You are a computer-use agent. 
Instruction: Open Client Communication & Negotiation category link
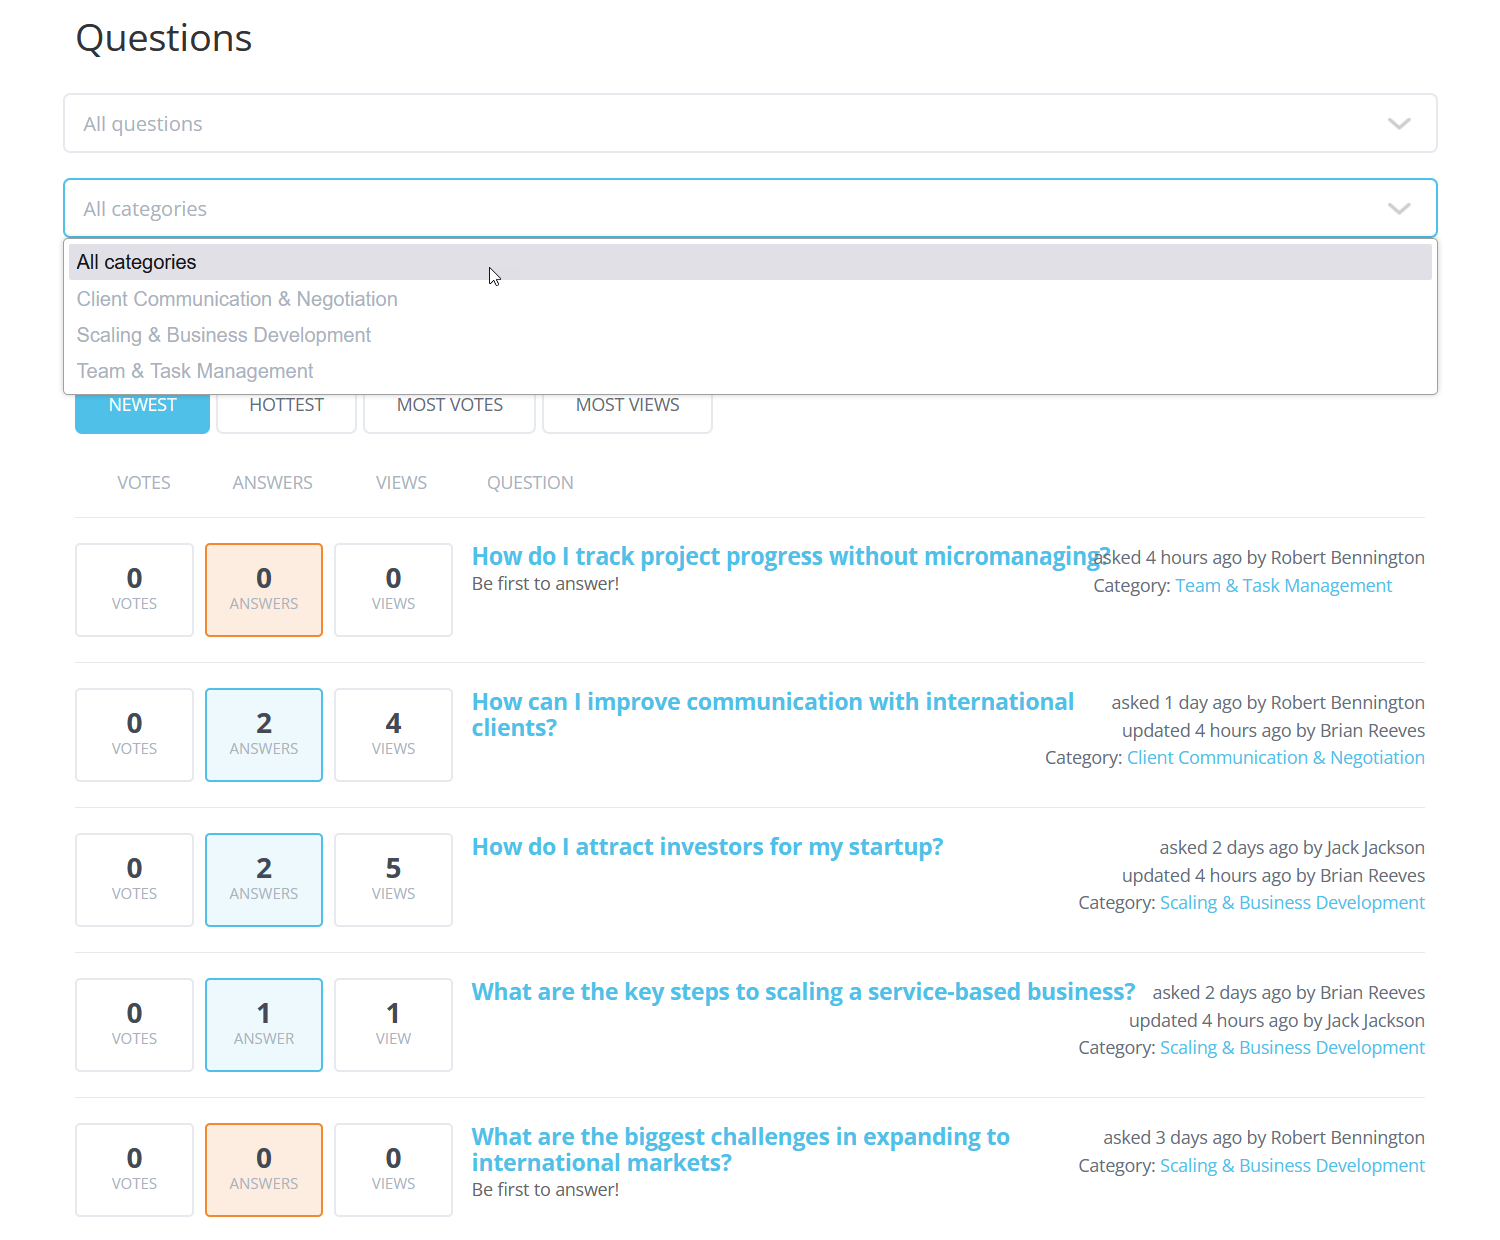click(1276, 758)
